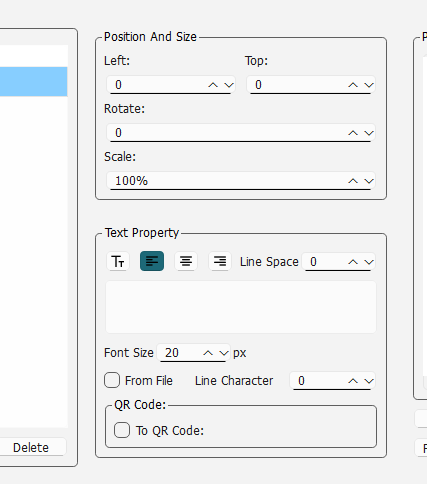Open the font settings icon (Tt)
Screen dimensions: 427x484
click(x=118, y=261)
